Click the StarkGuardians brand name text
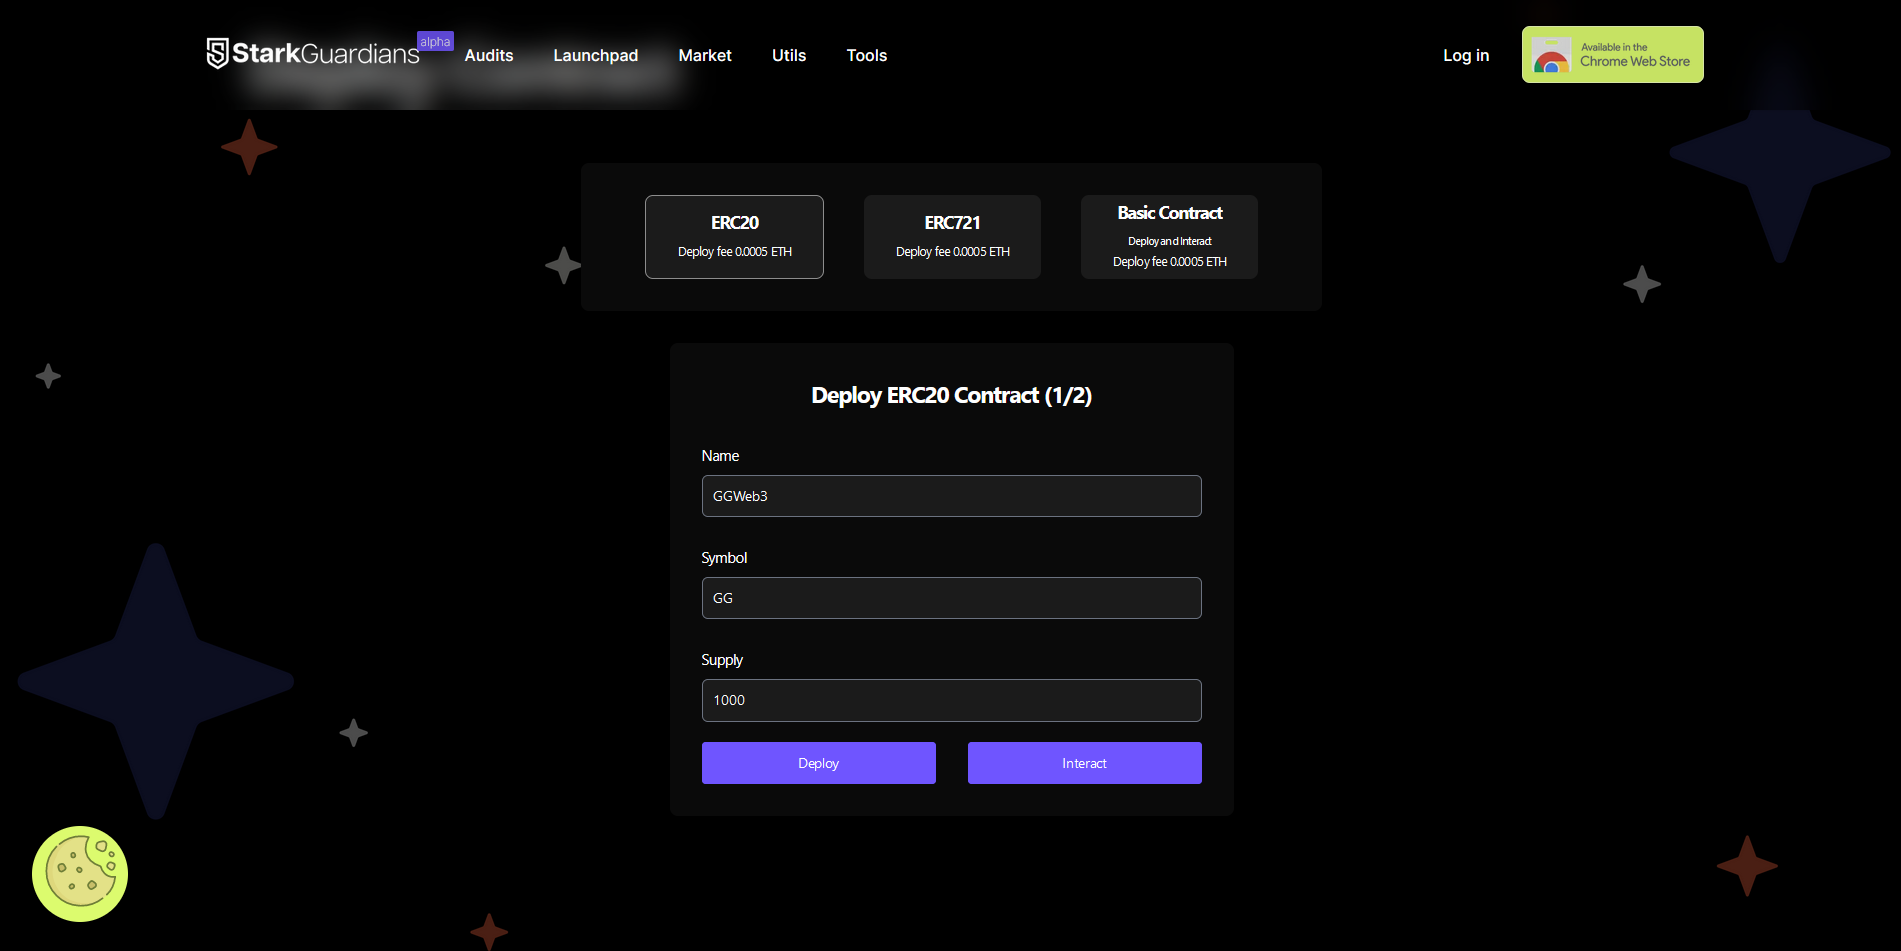1901x951 pixels. [326, 54]
